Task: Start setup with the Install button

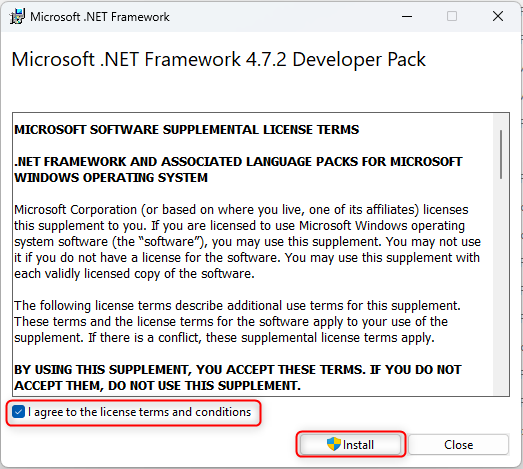Action: click(350, 444)
